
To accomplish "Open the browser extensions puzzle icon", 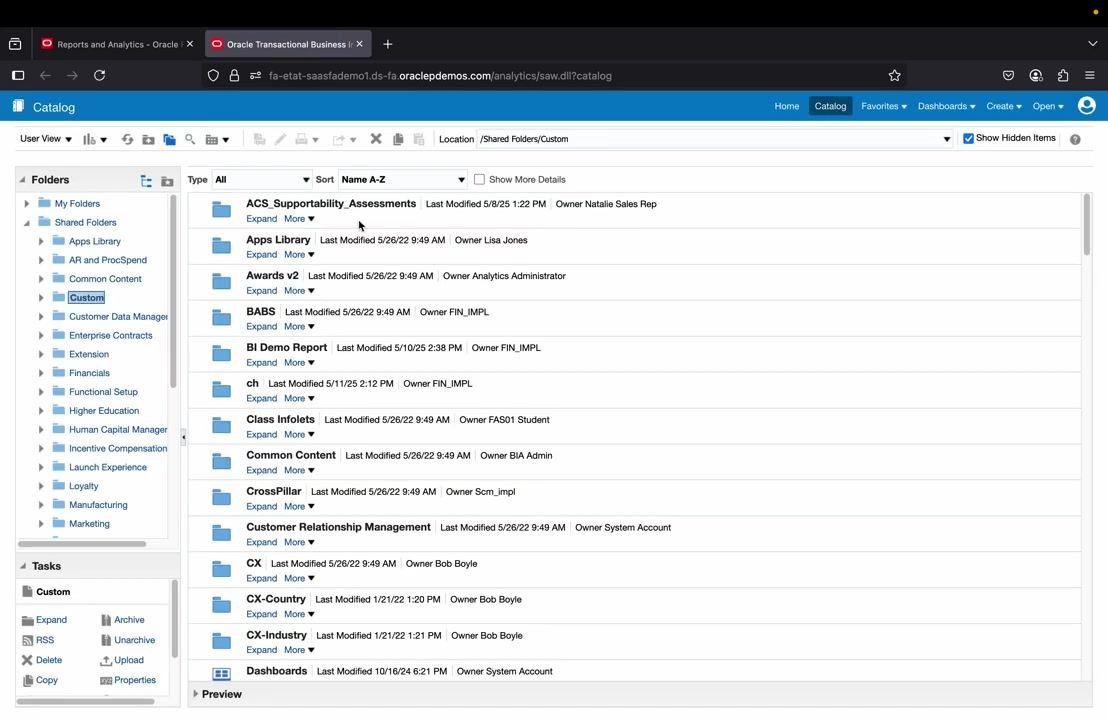I will tap(1063, 76).
